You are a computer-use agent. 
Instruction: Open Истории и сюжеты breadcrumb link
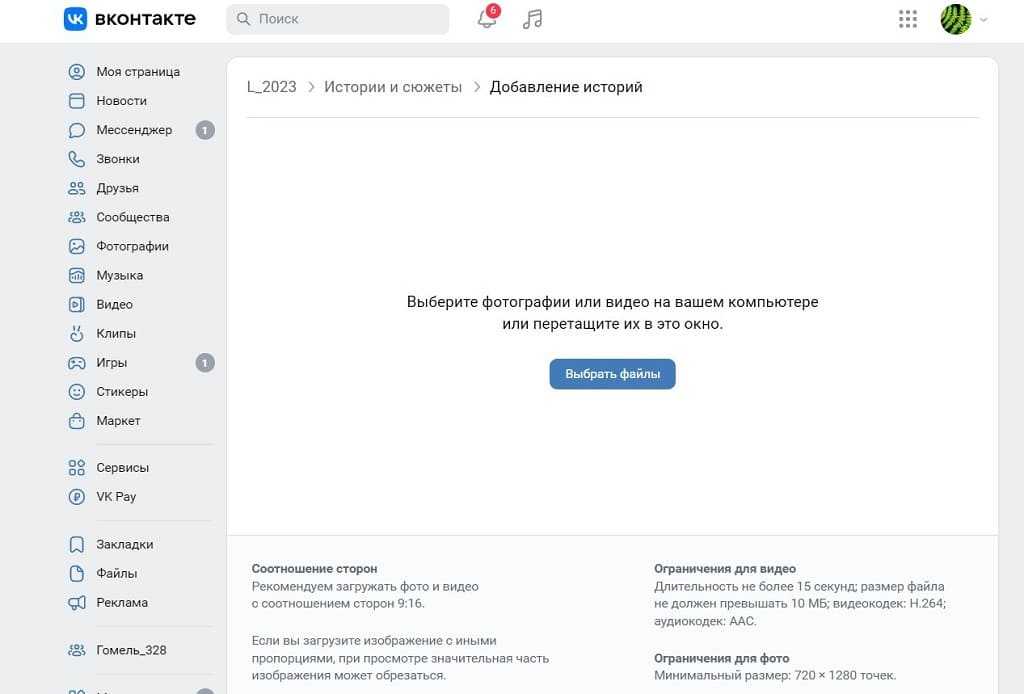coord(393,87)
